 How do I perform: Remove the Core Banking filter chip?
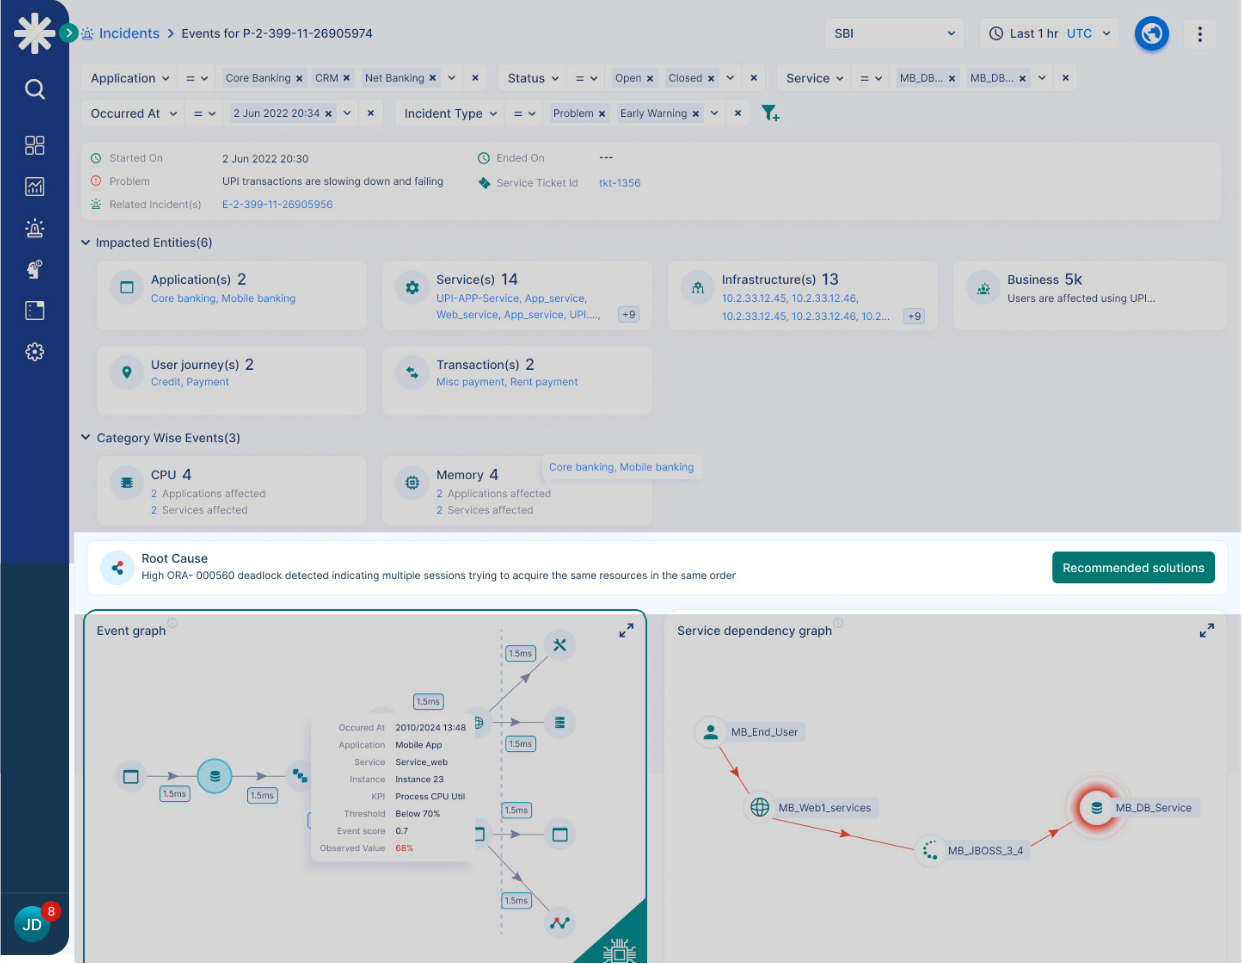[x=299, y=79]
